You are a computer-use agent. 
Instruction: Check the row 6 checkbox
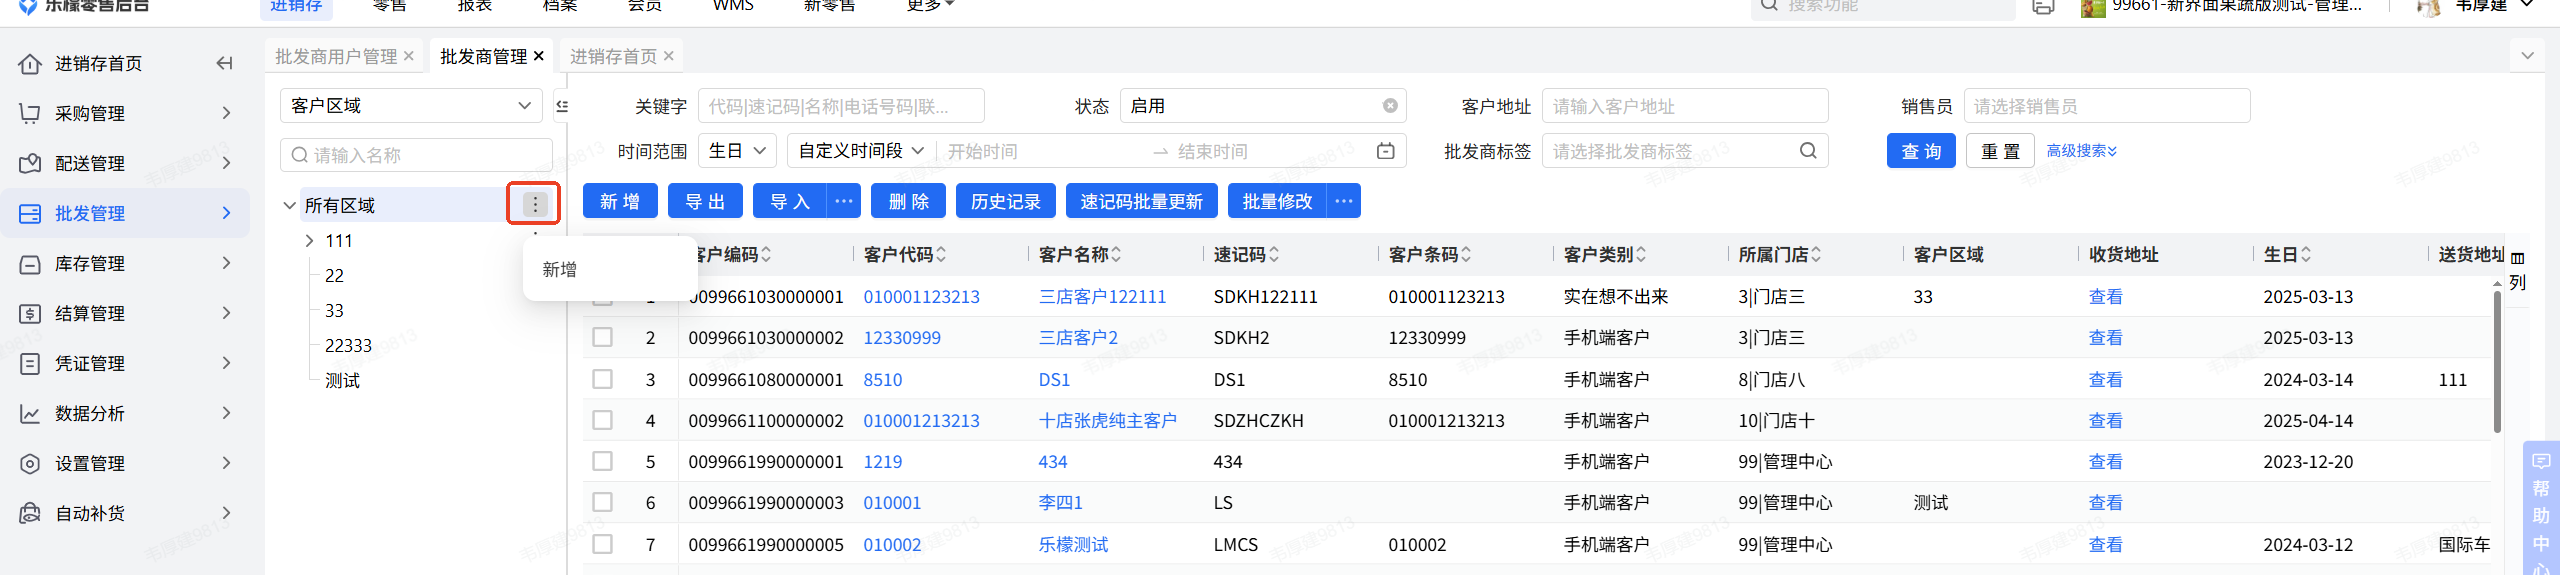coord(602,502)
